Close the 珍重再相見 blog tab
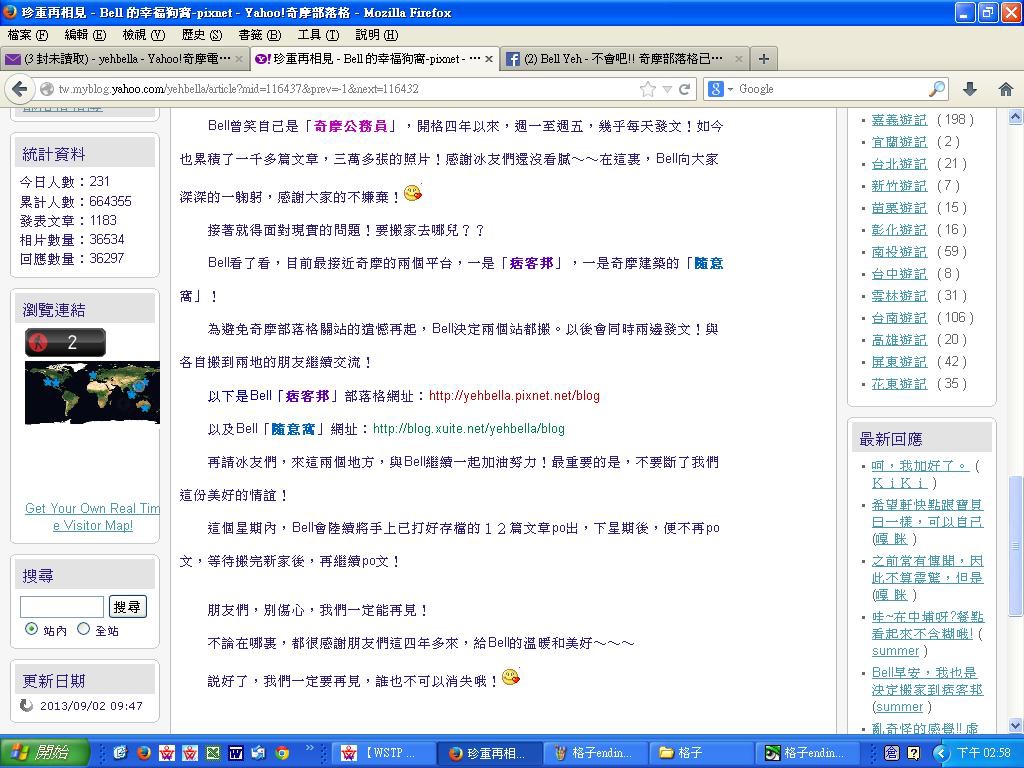 point(488,59)
